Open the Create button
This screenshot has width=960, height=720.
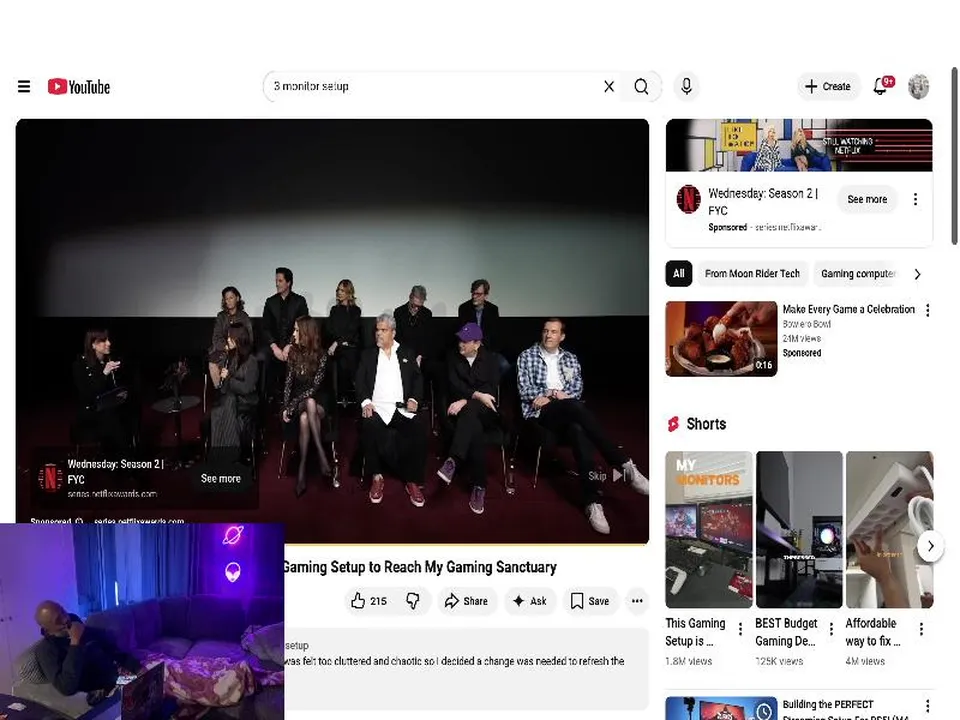coord(828,86)
